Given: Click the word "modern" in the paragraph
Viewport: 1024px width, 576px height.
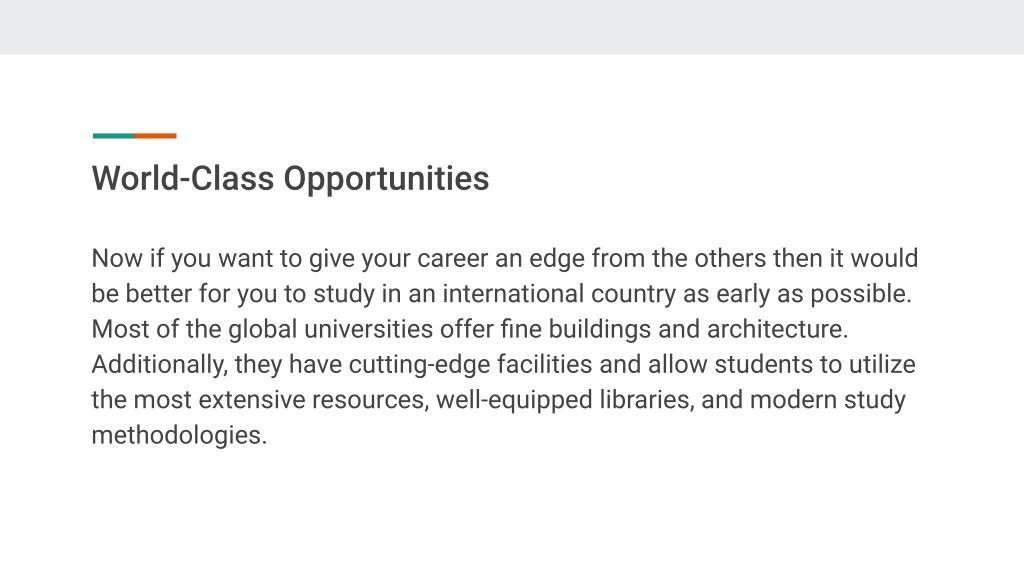Looking at the screenshot, I should click(793, 400).
